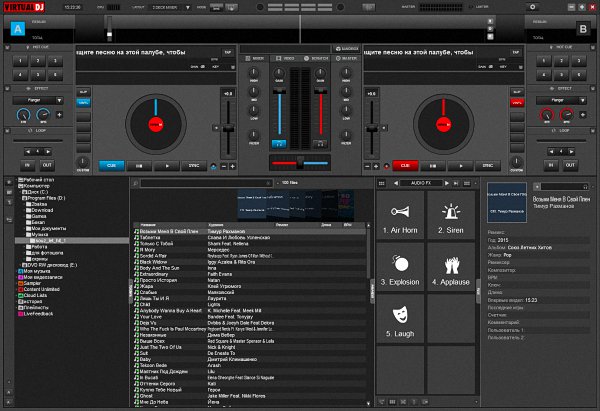
Task: Toggle SYNC on the right deck
Action: click(487, 165)
